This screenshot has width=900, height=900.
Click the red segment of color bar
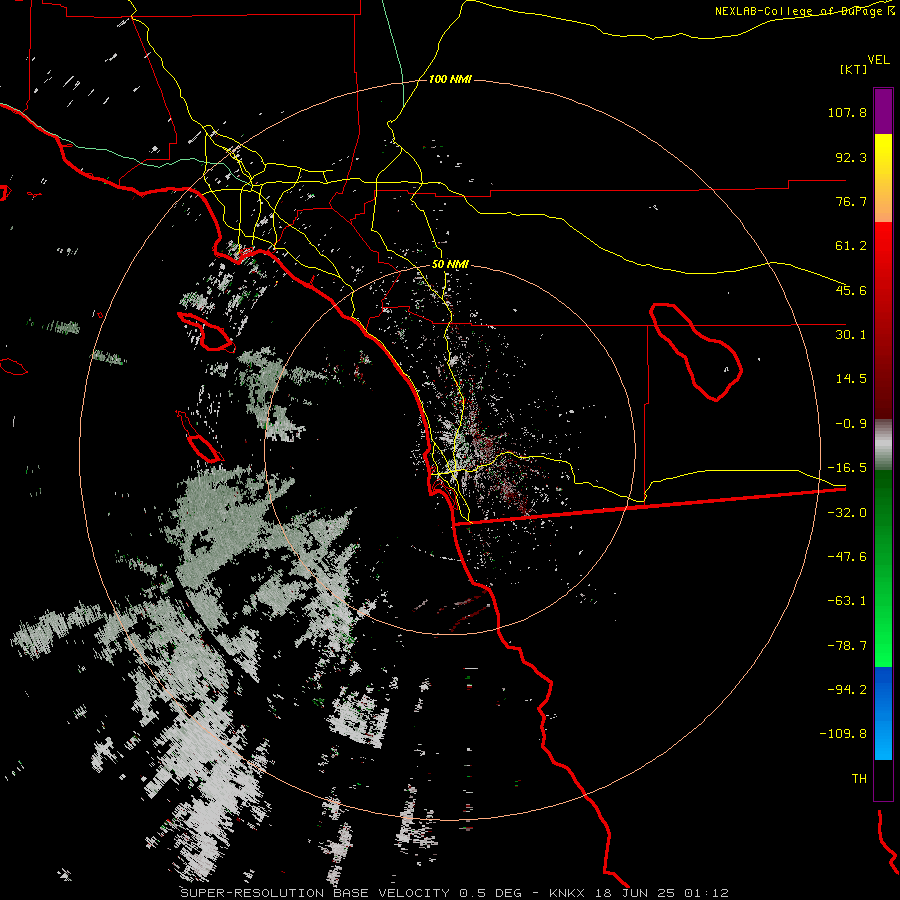coord(883,320)
